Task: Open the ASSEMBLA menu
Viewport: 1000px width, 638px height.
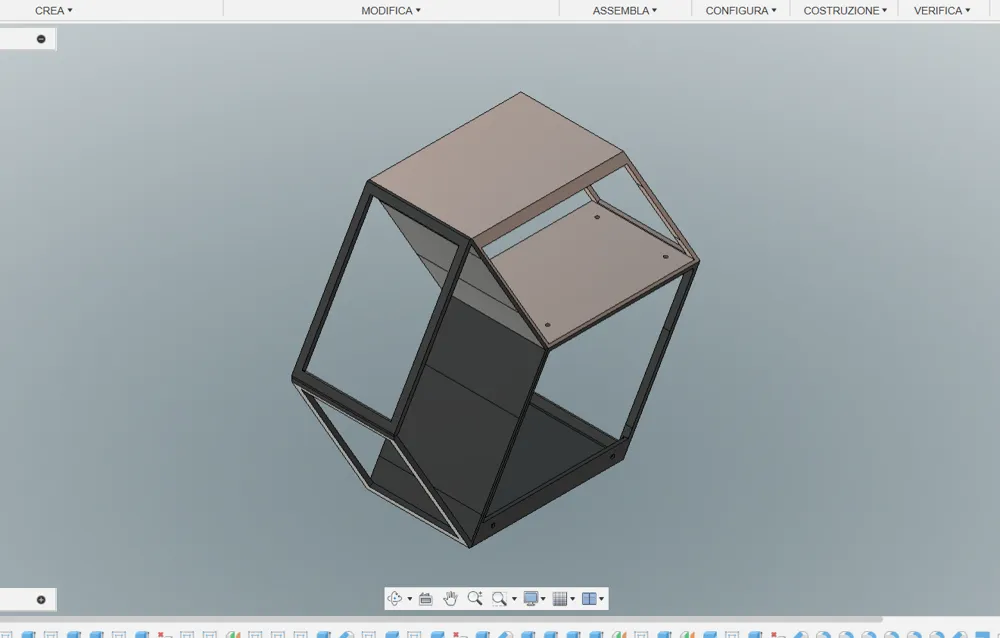Action: tap(624, 10)
